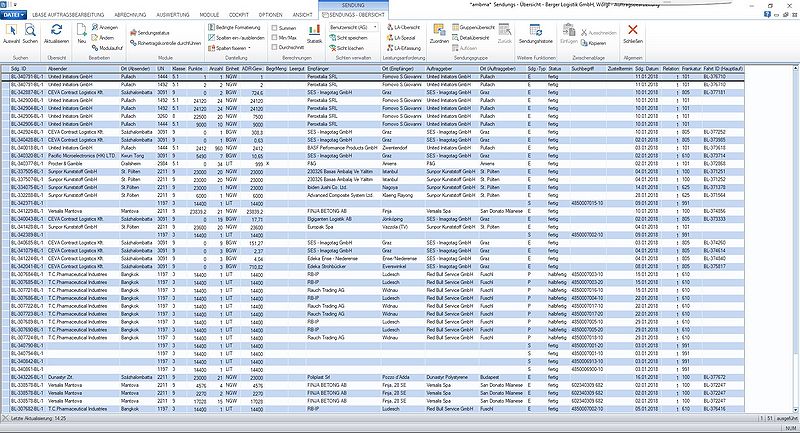Click Ausschneiden scissors button
This screenshot has width=800, height=433.
tap(598, 33)
